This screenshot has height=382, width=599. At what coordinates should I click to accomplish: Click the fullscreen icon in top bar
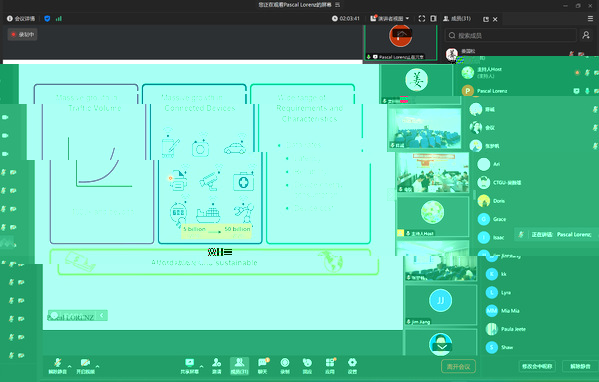422,18
